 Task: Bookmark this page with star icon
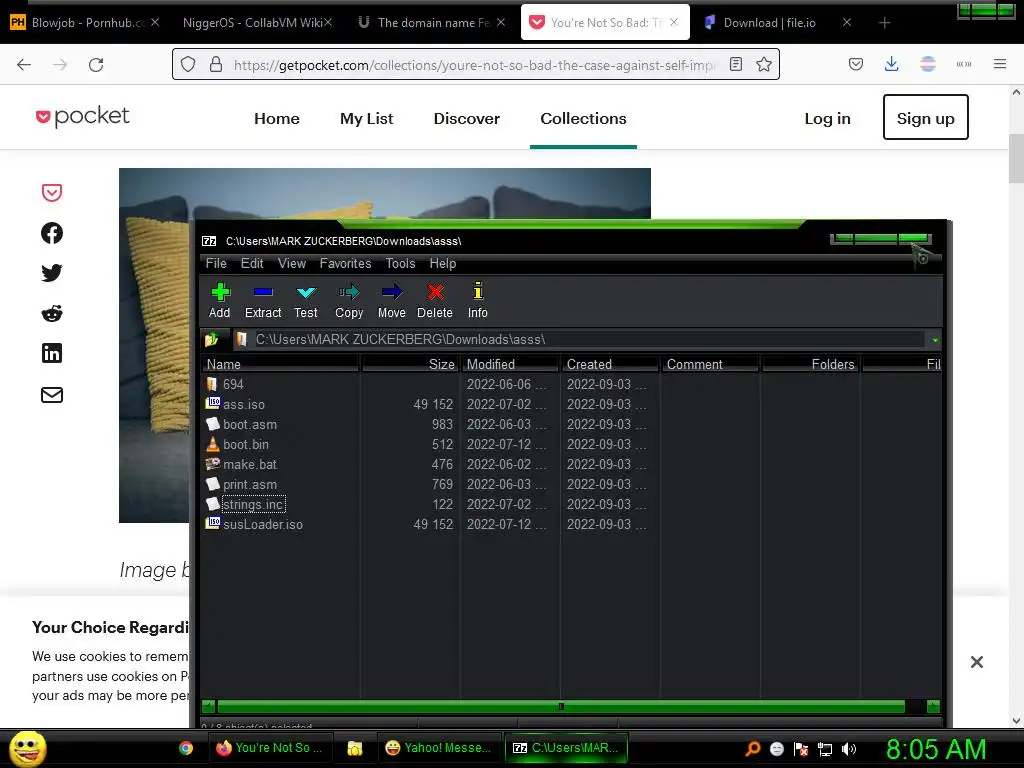tap(763, 64)
